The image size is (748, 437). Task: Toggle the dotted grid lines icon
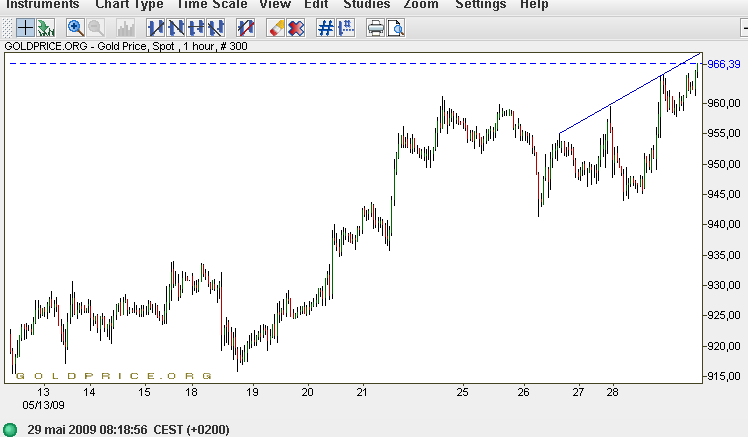[x=345, y=28]
